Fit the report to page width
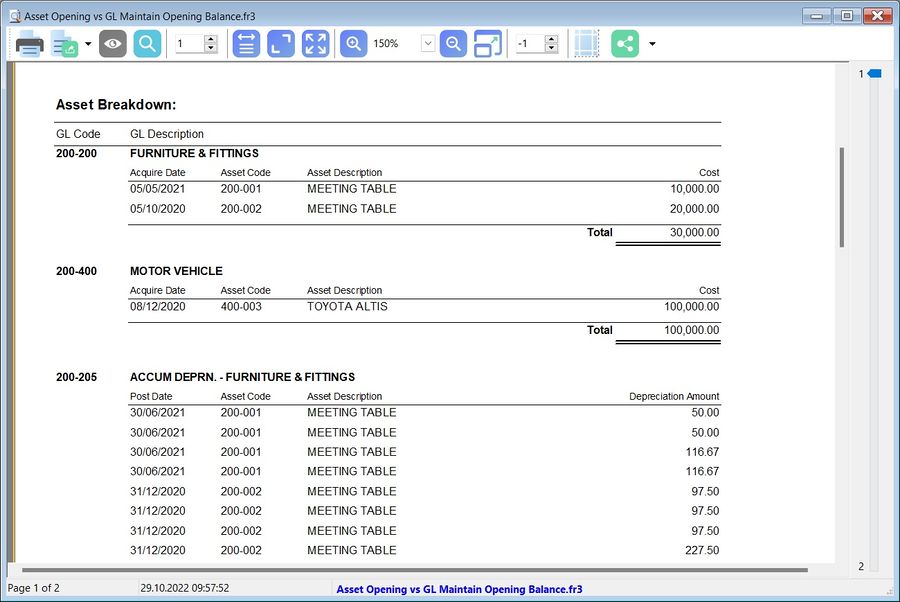Image resolution: width=900 pixels, height=602 pixels. coord(245,43)
